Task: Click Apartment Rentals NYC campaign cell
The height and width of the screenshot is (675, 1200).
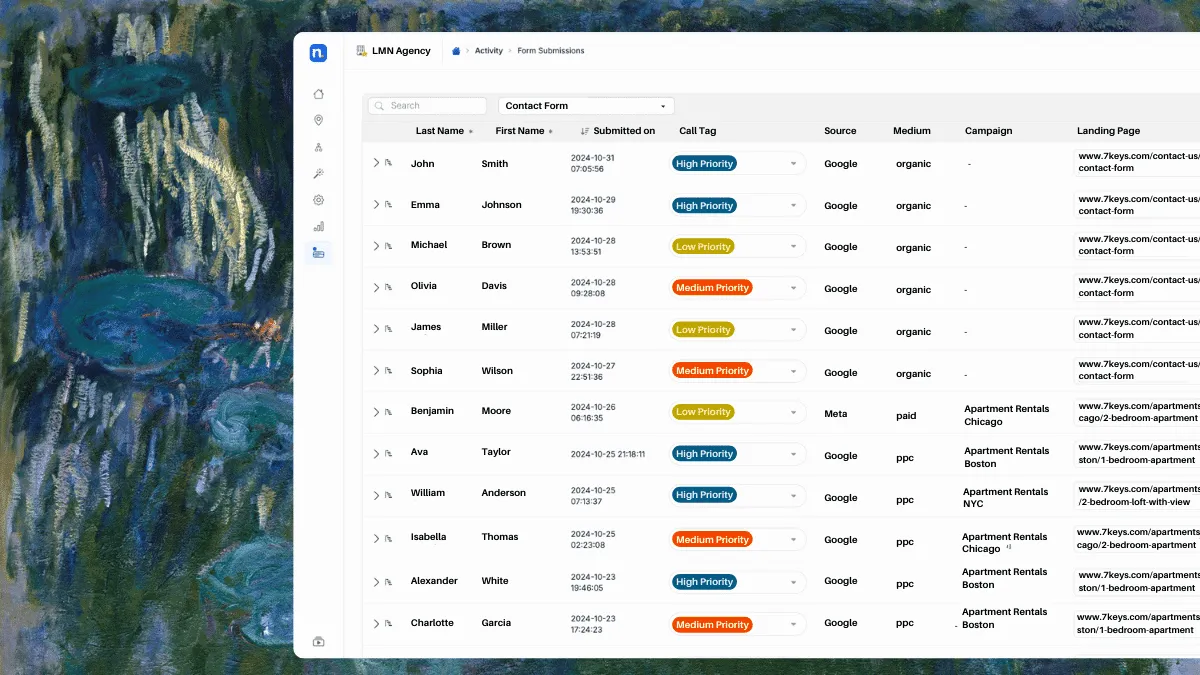Action: [1006, 498]
